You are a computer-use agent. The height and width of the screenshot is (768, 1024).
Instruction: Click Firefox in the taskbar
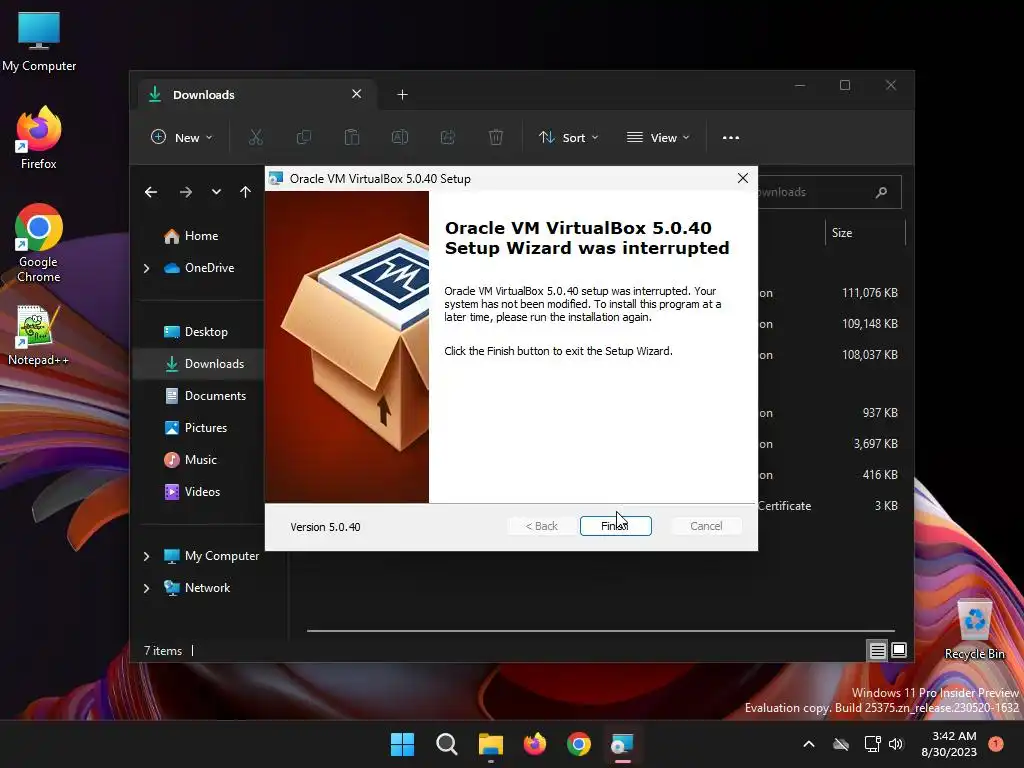pos(535,744)
